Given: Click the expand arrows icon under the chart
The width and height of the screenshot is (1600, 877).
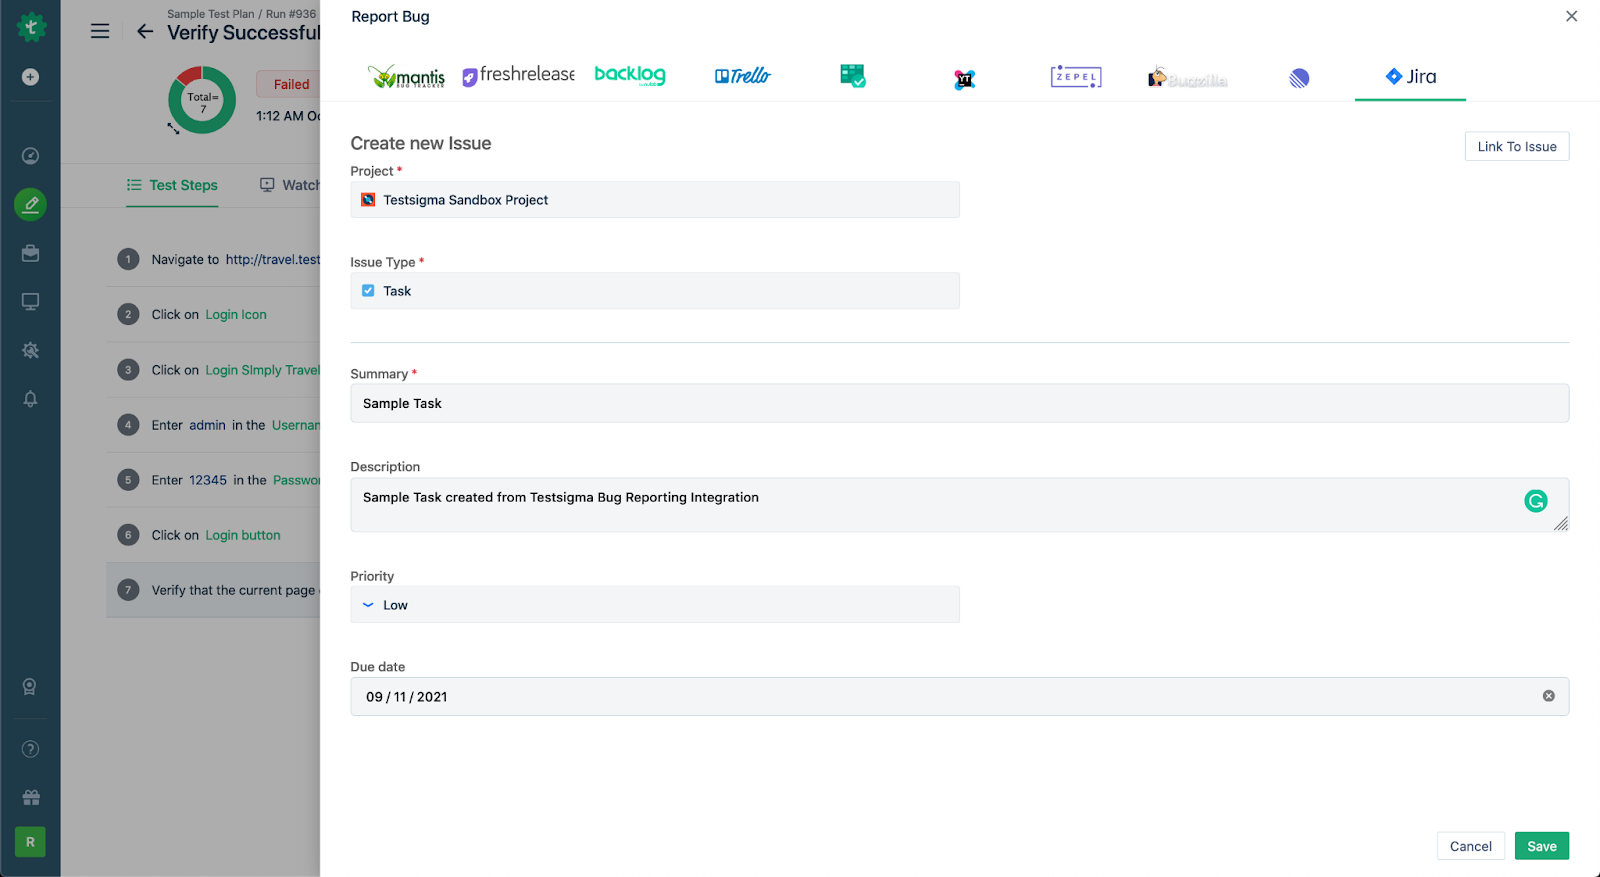Looking at the screenshot, I should point(173,128).
